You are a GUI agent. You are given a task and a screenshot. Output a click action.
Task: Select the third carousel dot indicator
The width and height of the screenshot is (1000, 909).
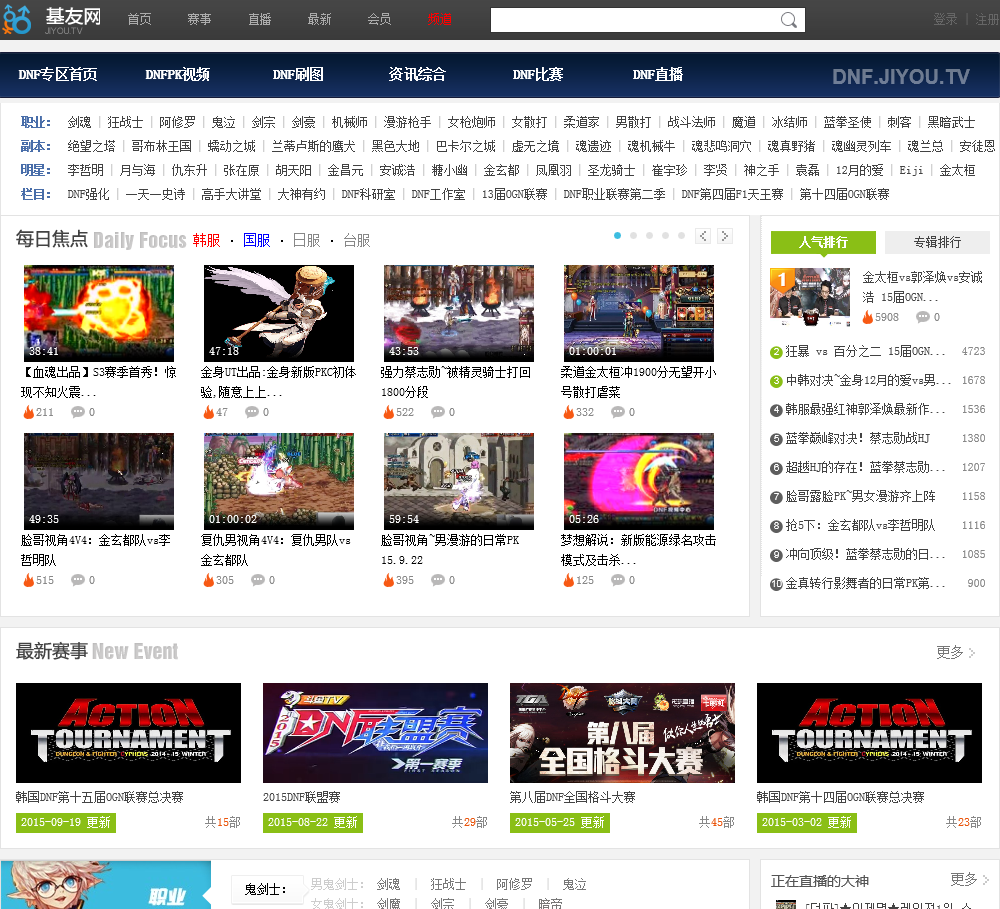[x=649, y=235]
